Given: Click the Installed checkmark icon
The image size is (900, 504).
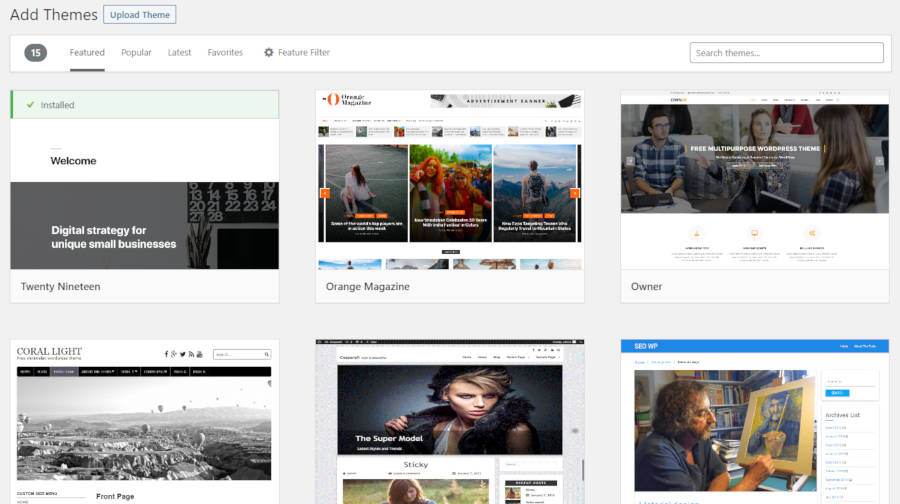Looking at the screenshot, I should coord(30,105).
